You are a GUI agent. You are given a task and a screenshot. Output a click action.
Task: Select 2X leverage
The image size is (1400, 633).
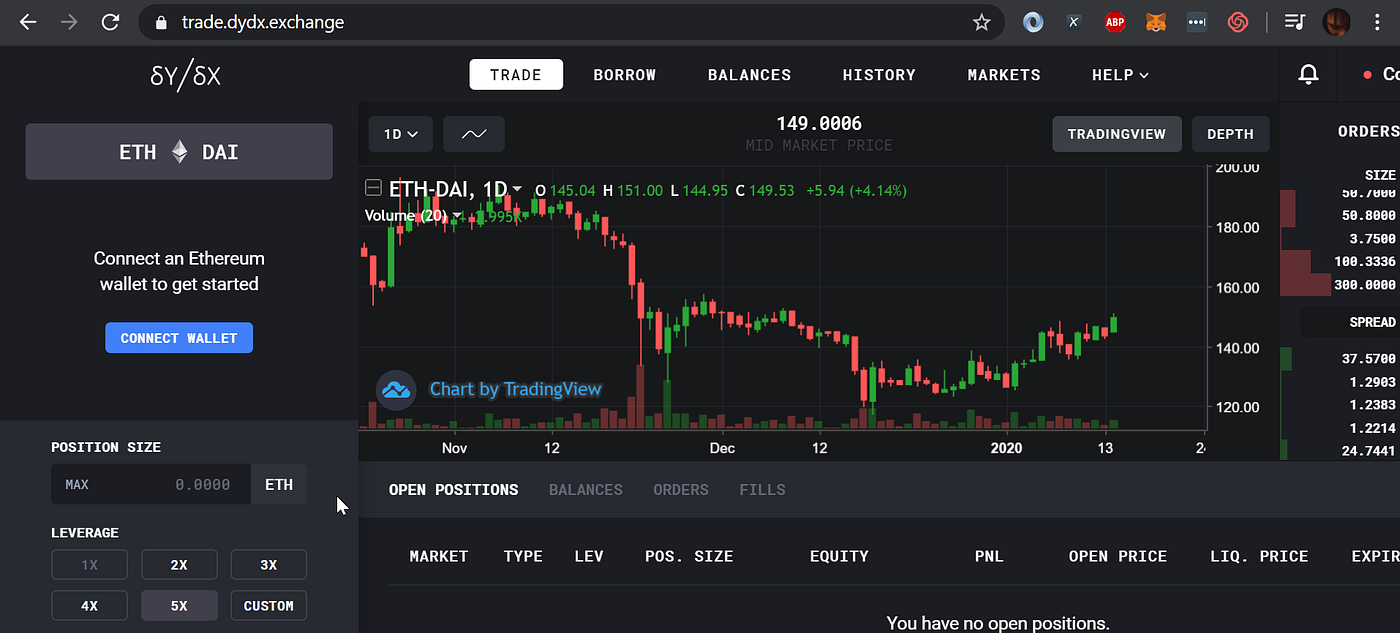179,565
